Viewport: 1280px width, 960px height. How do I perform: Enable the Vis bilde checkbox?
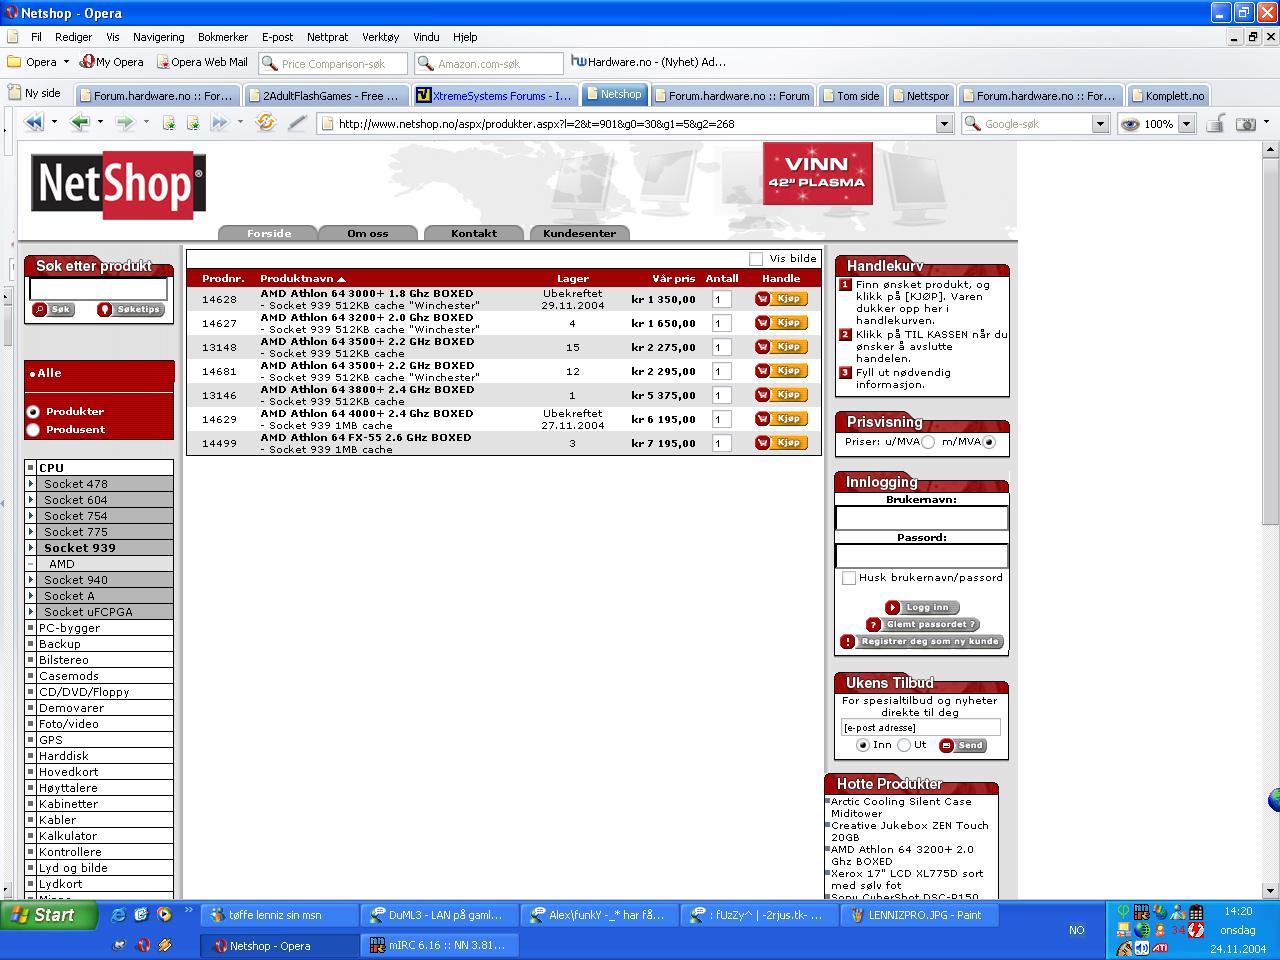(756, 259)
